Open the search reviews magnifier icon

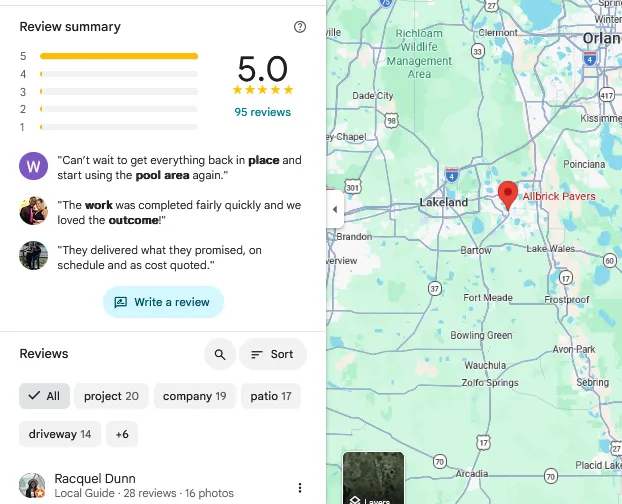[219, 354]
